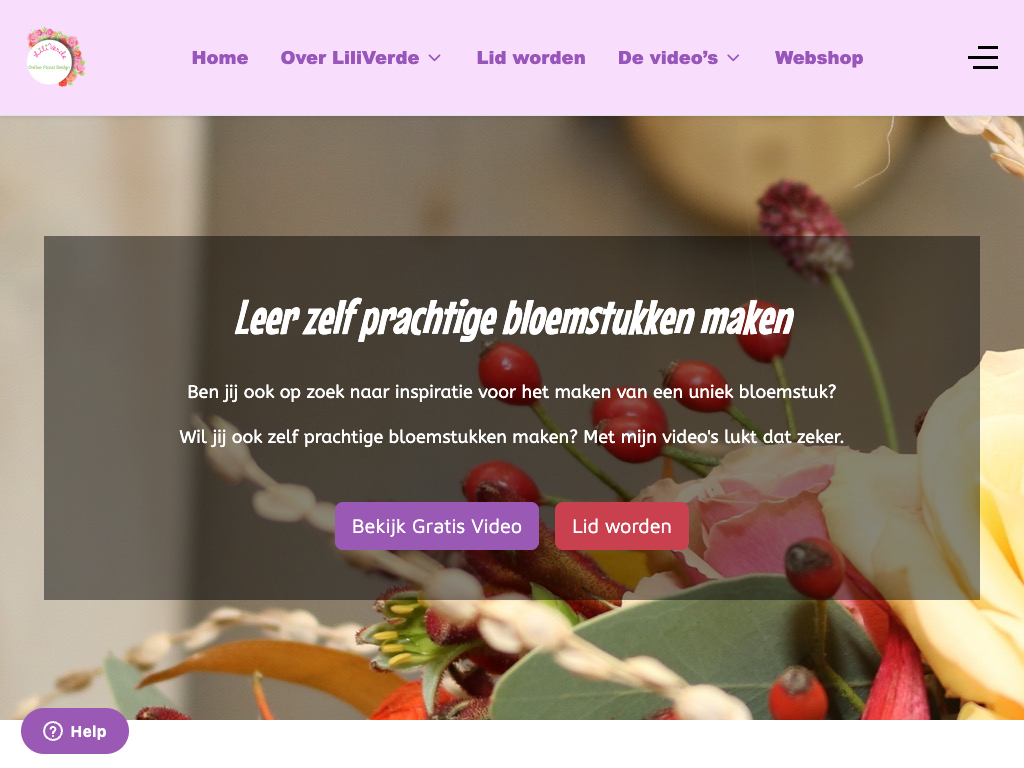Click the purple Bekijk Gratis Video button
The image size is (1024, 768).
tap(437, 526)
